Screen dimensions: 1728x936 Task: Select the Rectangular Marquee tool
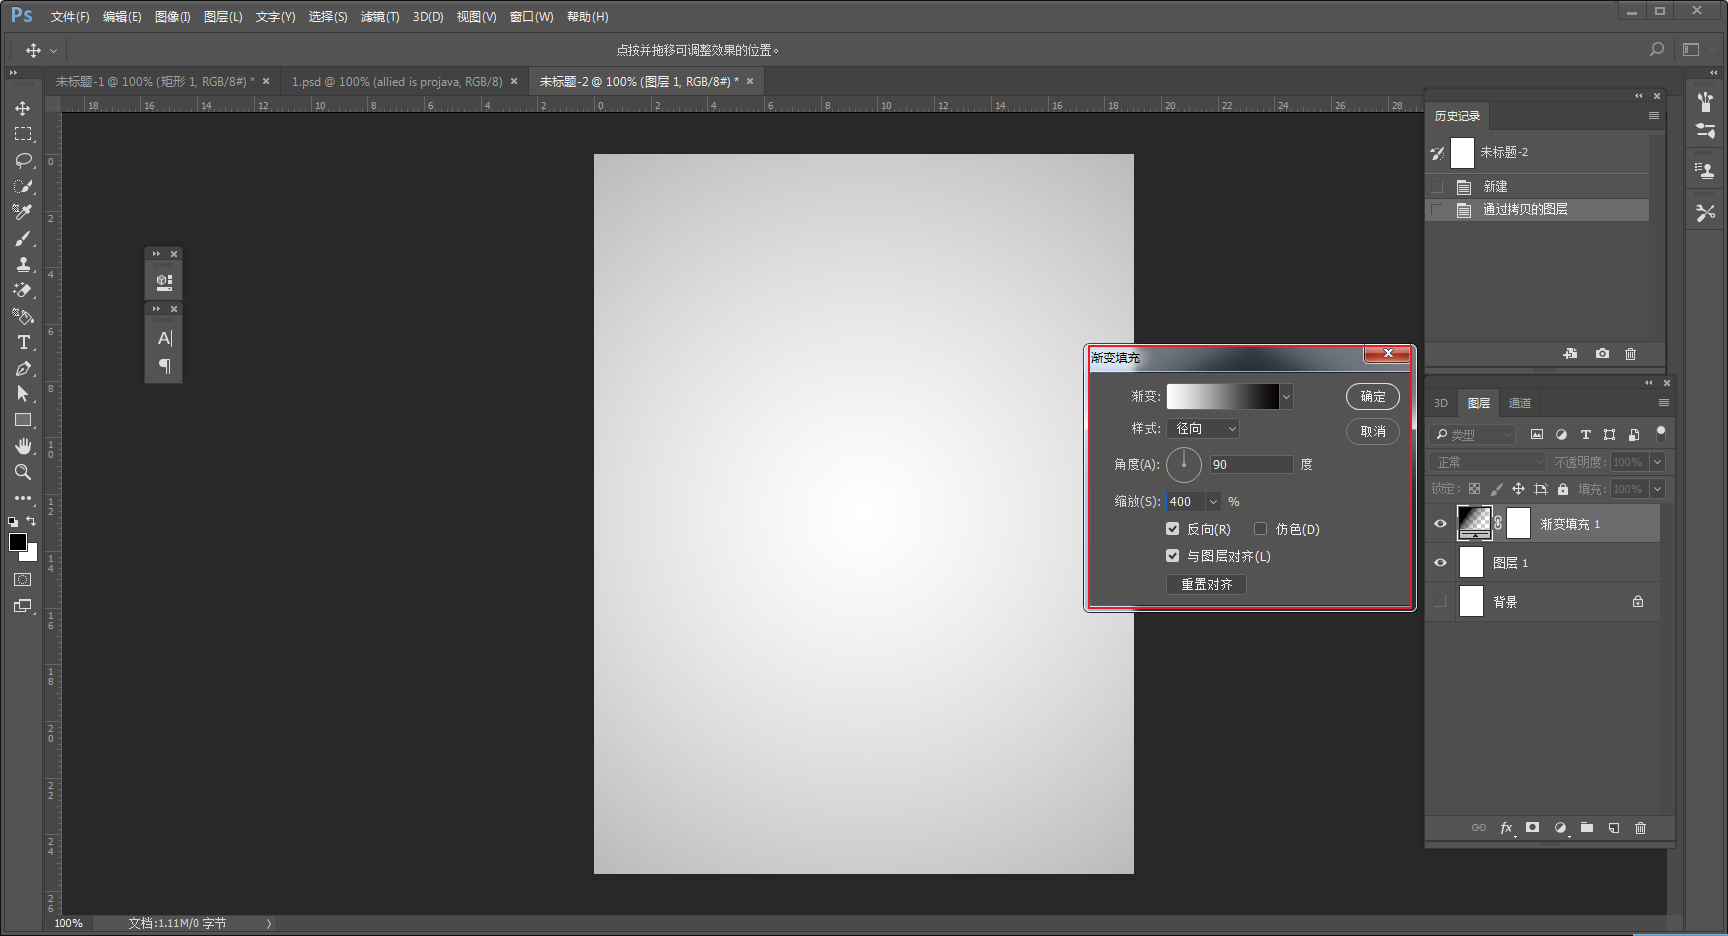point(23,134)
